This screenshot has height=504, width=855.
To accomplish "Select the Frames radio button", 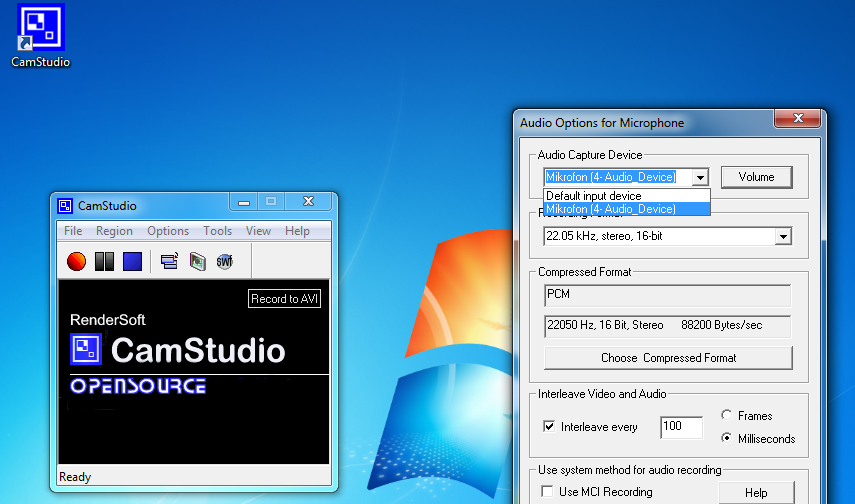I will 726,415.
